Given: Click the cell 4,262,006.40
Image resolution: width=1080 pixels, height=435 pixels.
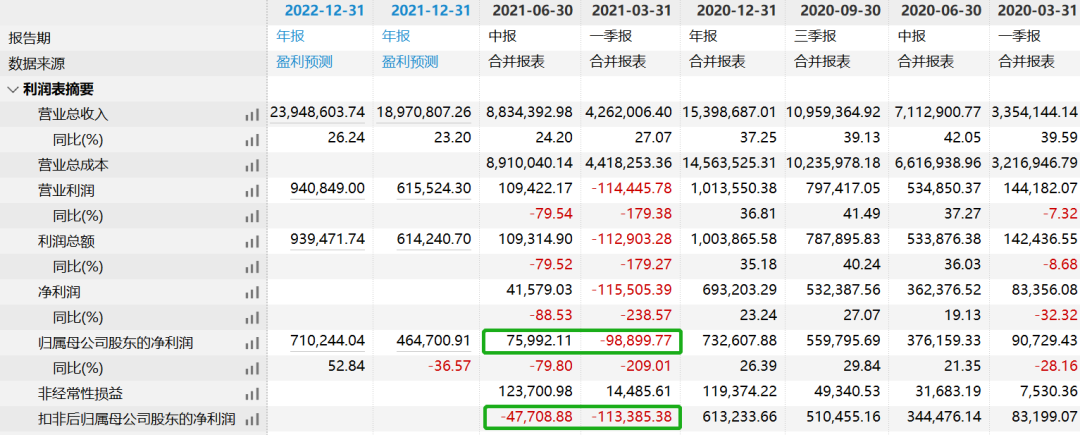Looking at the screenshot, I should click(629, 114).
